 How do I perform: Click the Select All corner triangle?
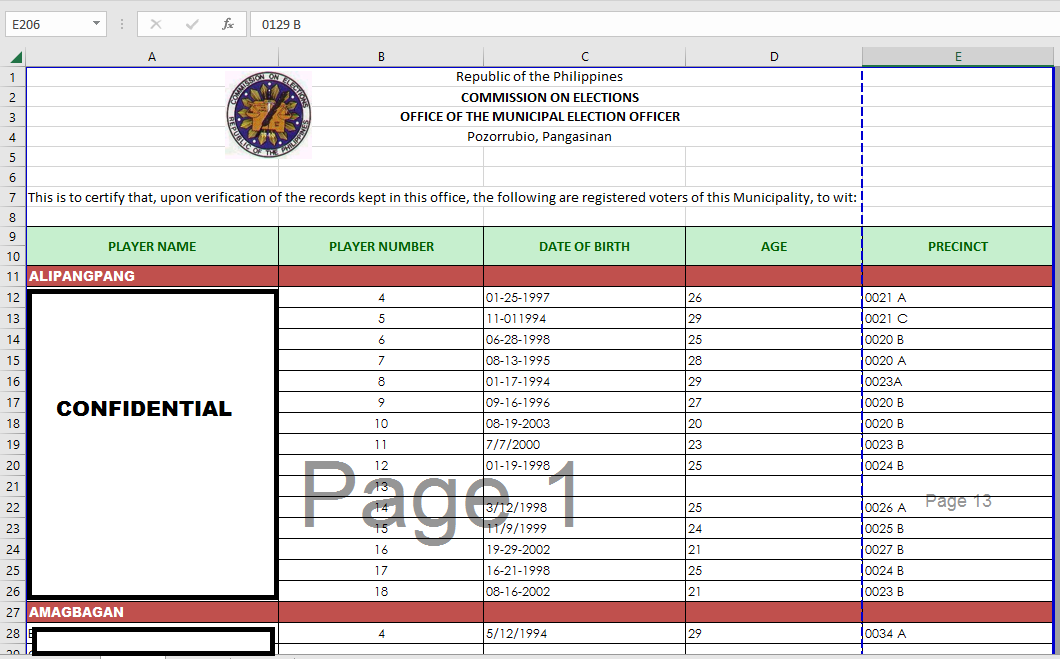pos(16,57)
